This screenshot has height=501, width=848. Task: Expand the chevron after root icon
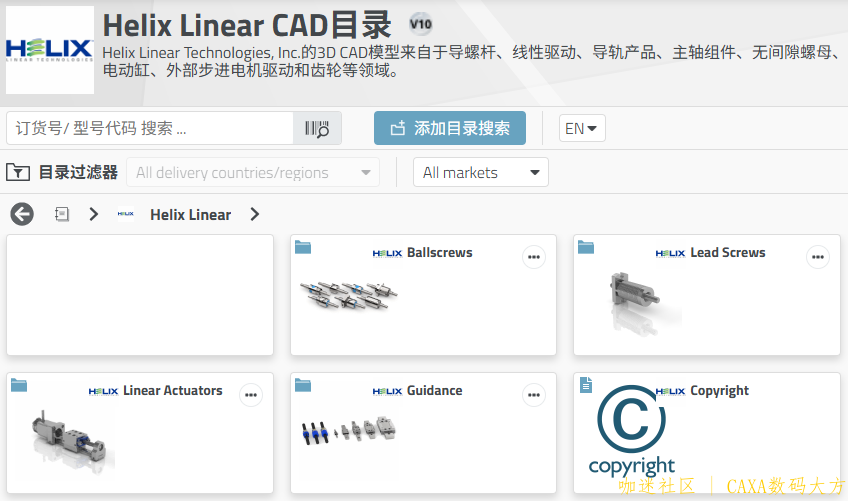pos(94,214)
